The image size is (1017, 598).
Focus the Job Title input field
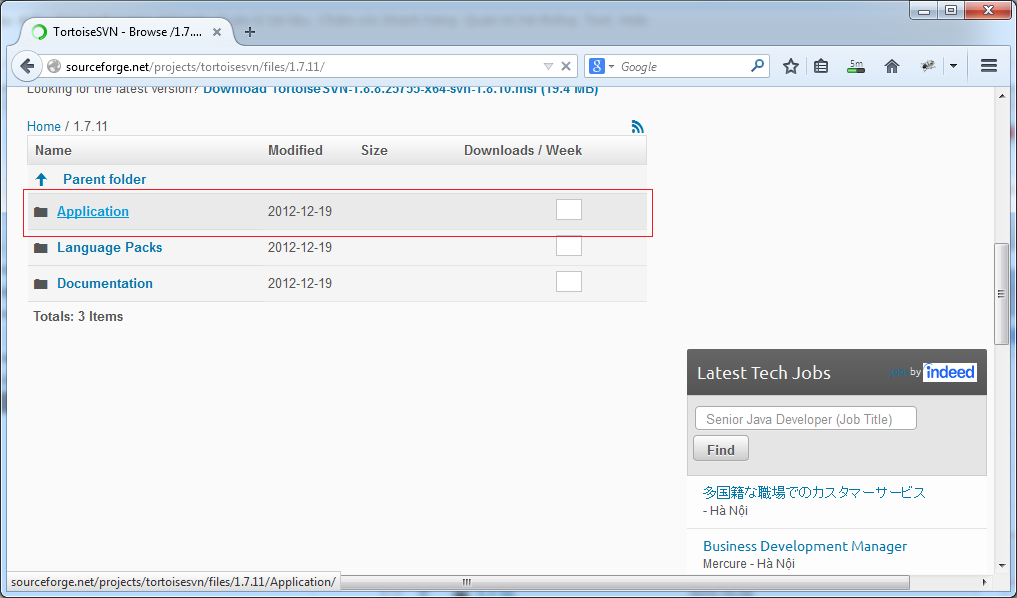point(806,418)
